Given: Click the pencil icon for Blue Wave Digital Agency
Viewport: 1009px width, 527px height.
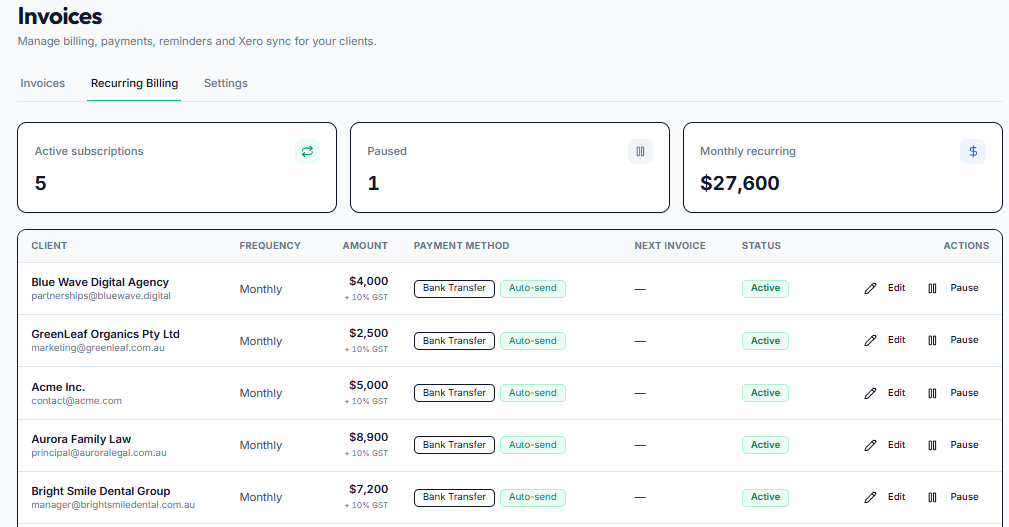Looking at the screenshot, I should pyautogui.click(x=870, y=288).
